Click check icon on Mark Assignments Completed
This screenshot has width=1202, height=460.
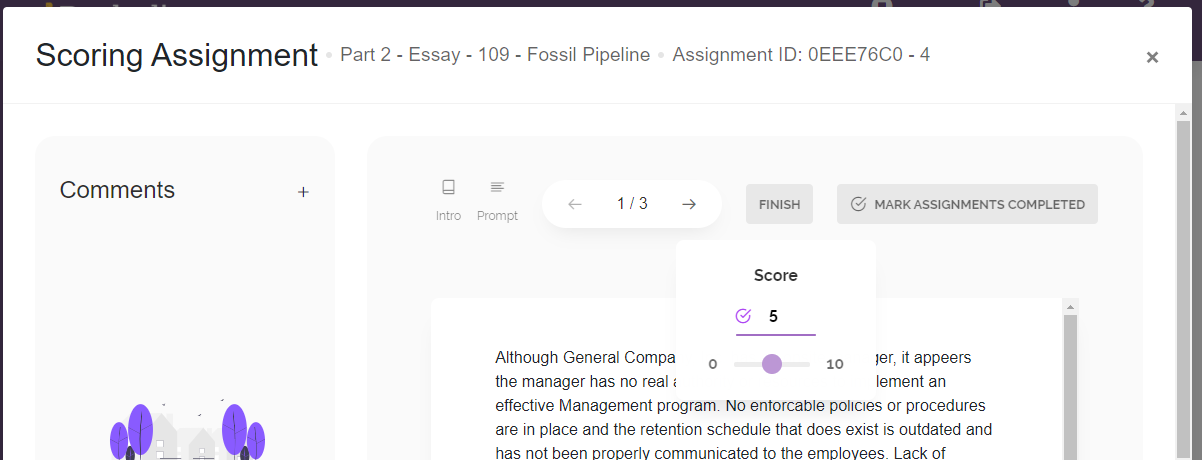point(858,204)
